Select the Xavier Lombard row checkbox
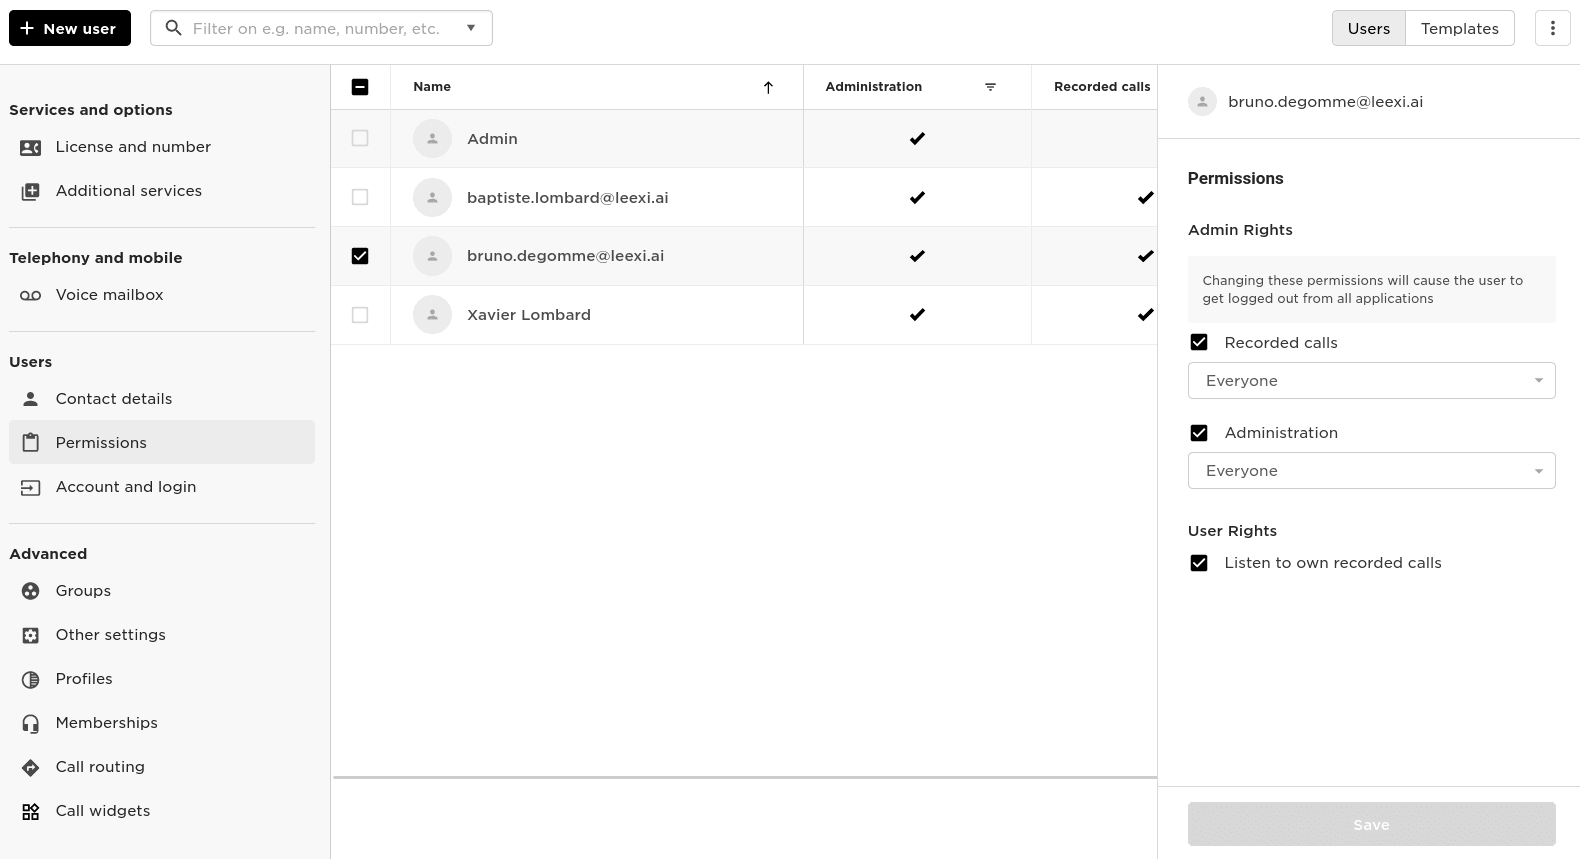1580x859 pixels. [360, 315]
